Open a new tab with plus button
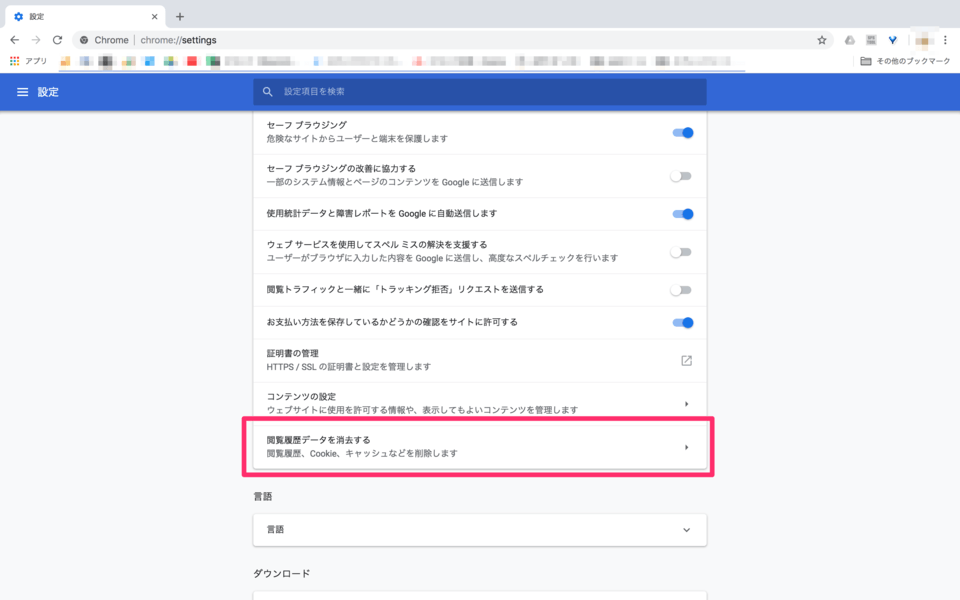The image size is (960, 600). click(180, 17)
